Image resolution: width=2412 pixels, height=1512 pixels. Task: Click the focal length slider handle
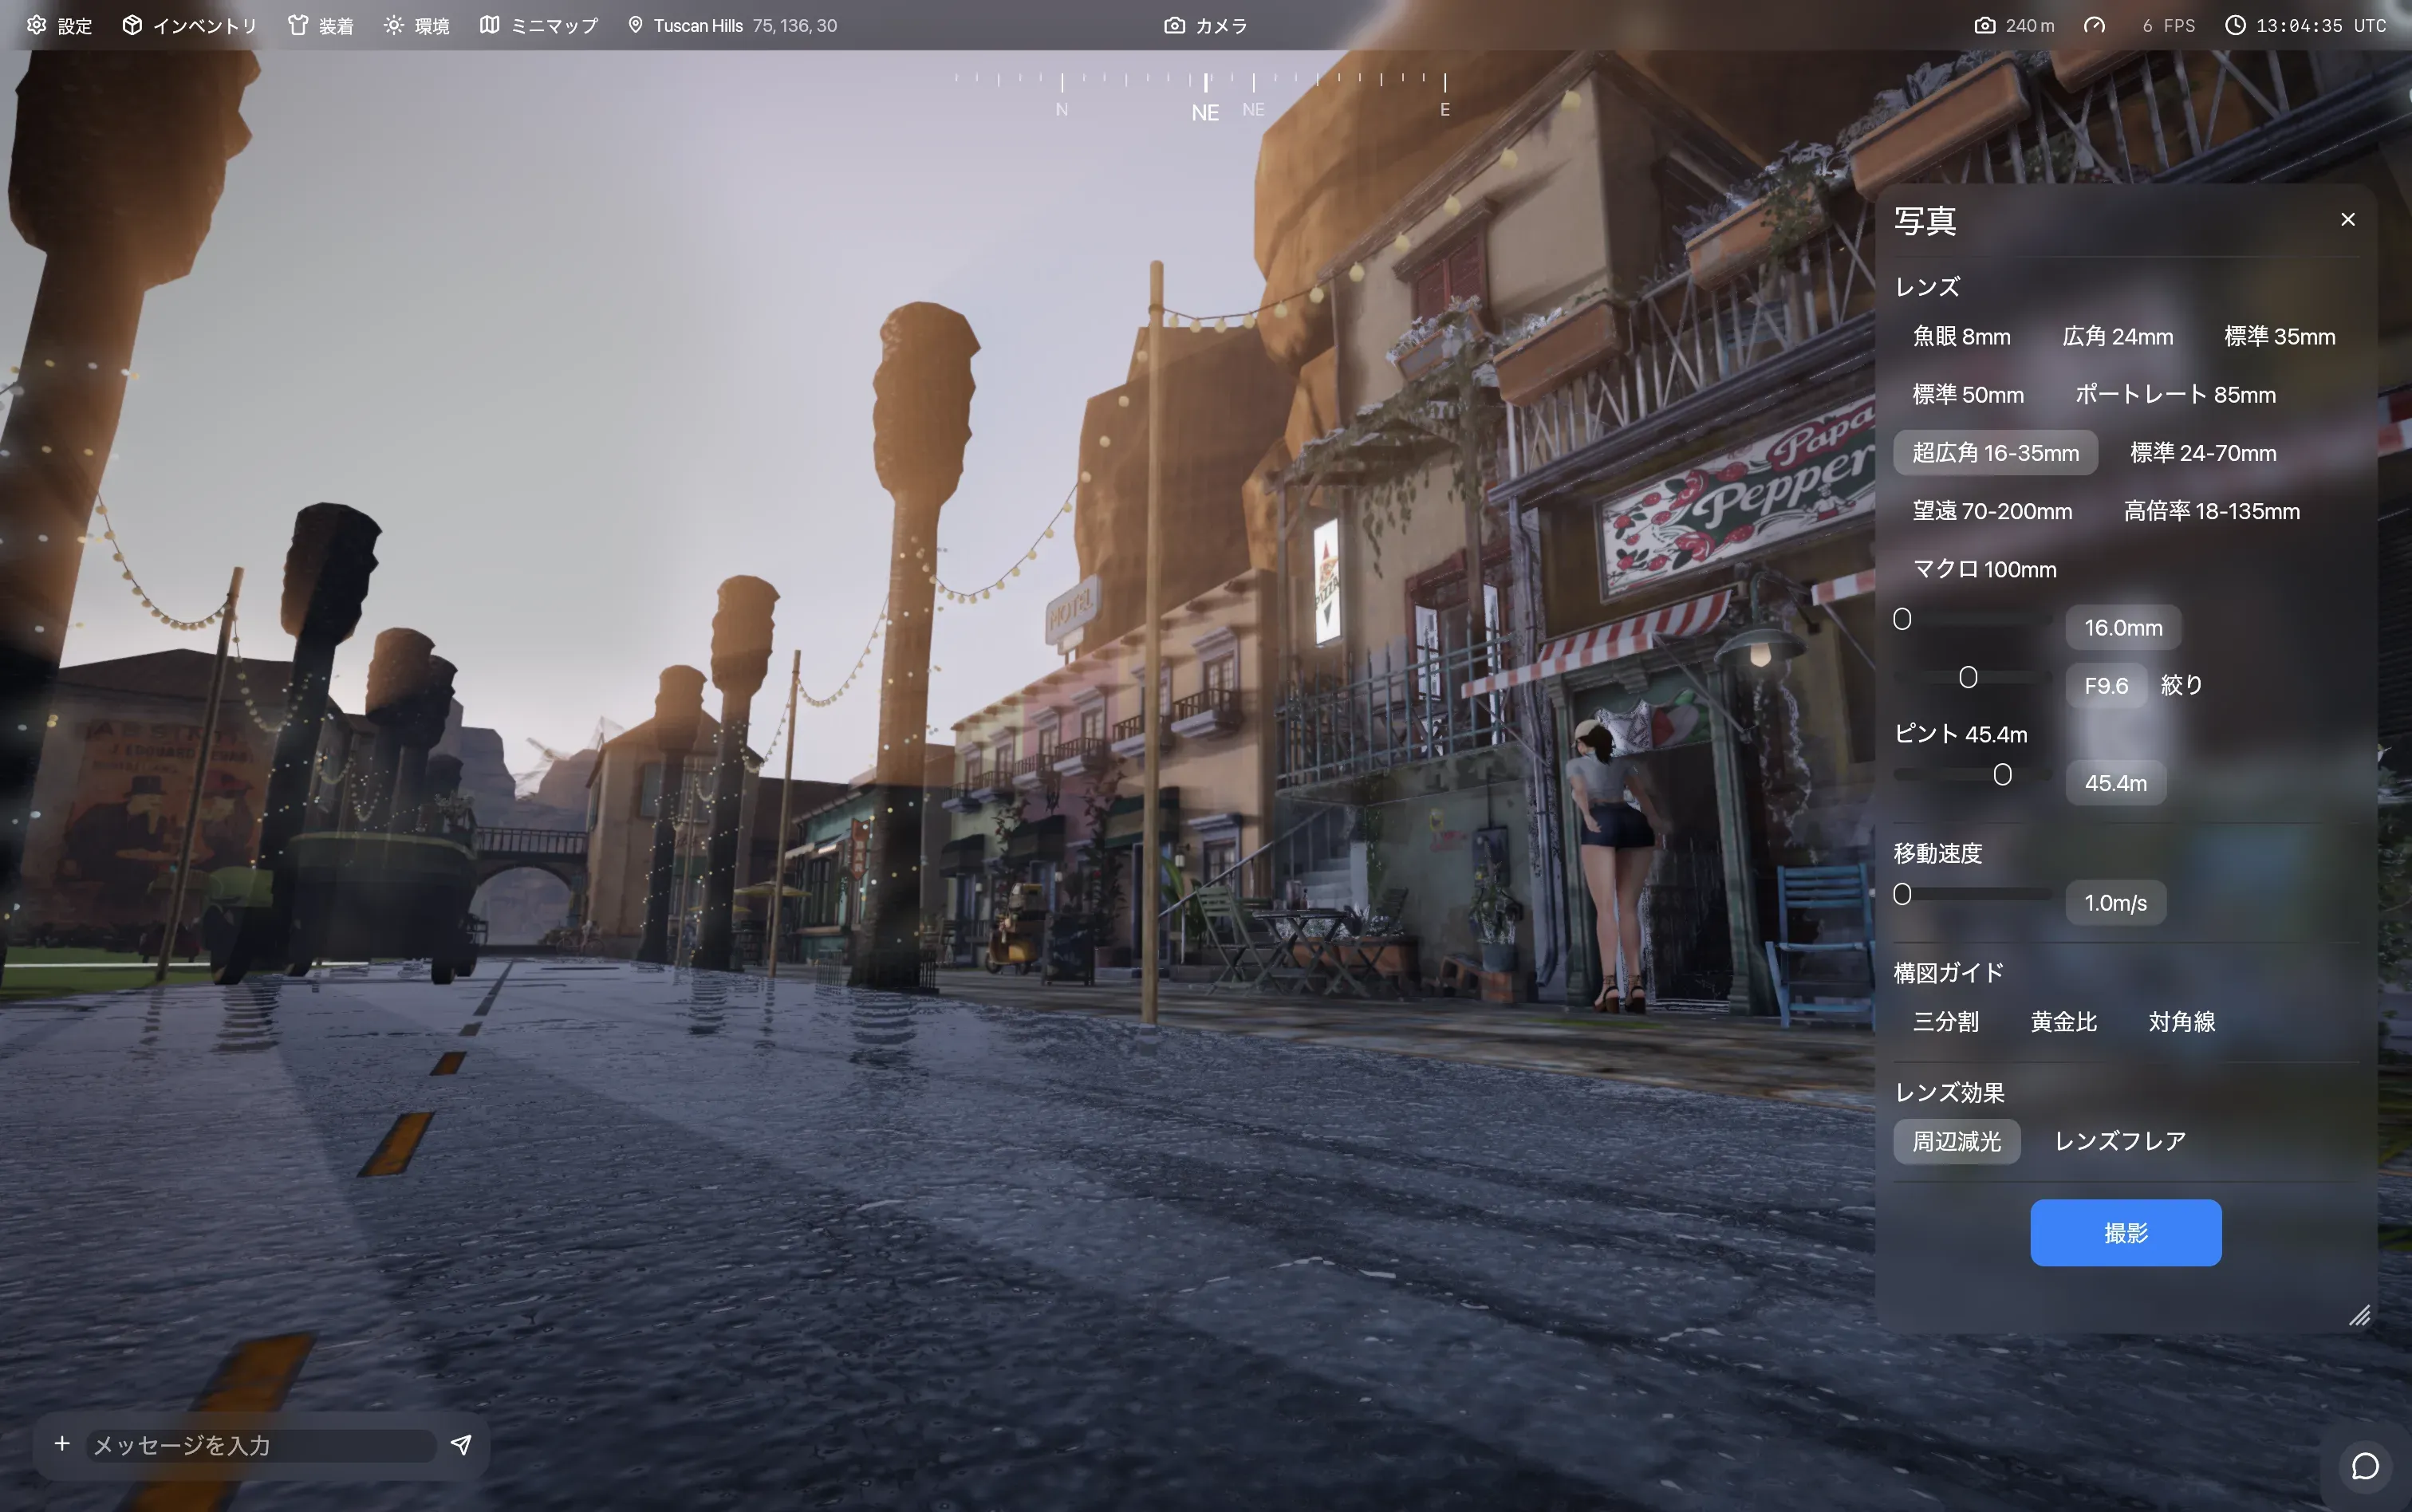[x=1902, y=619]
